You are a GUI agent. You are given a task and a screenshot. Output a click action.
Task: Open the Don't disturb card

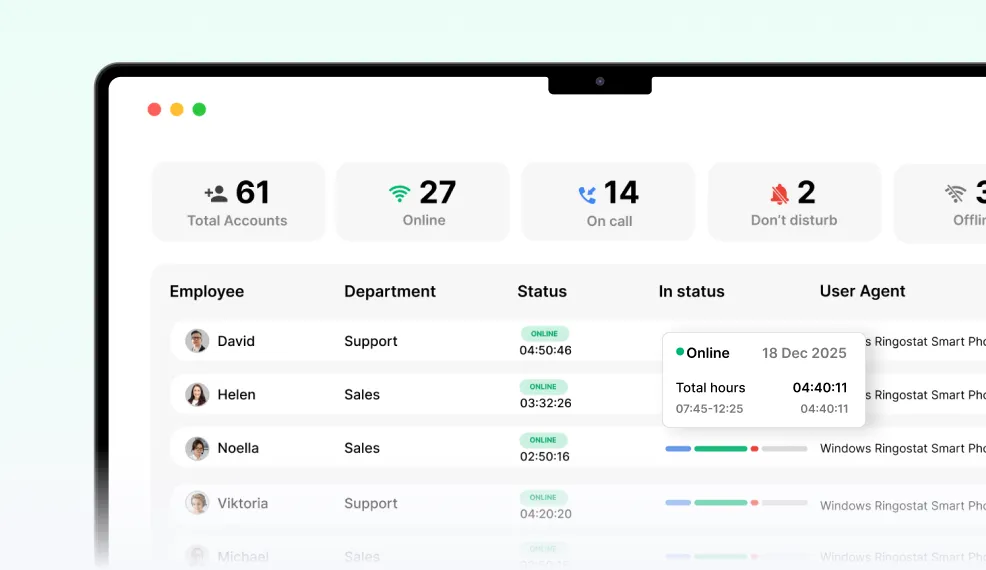tap(794, 202)
